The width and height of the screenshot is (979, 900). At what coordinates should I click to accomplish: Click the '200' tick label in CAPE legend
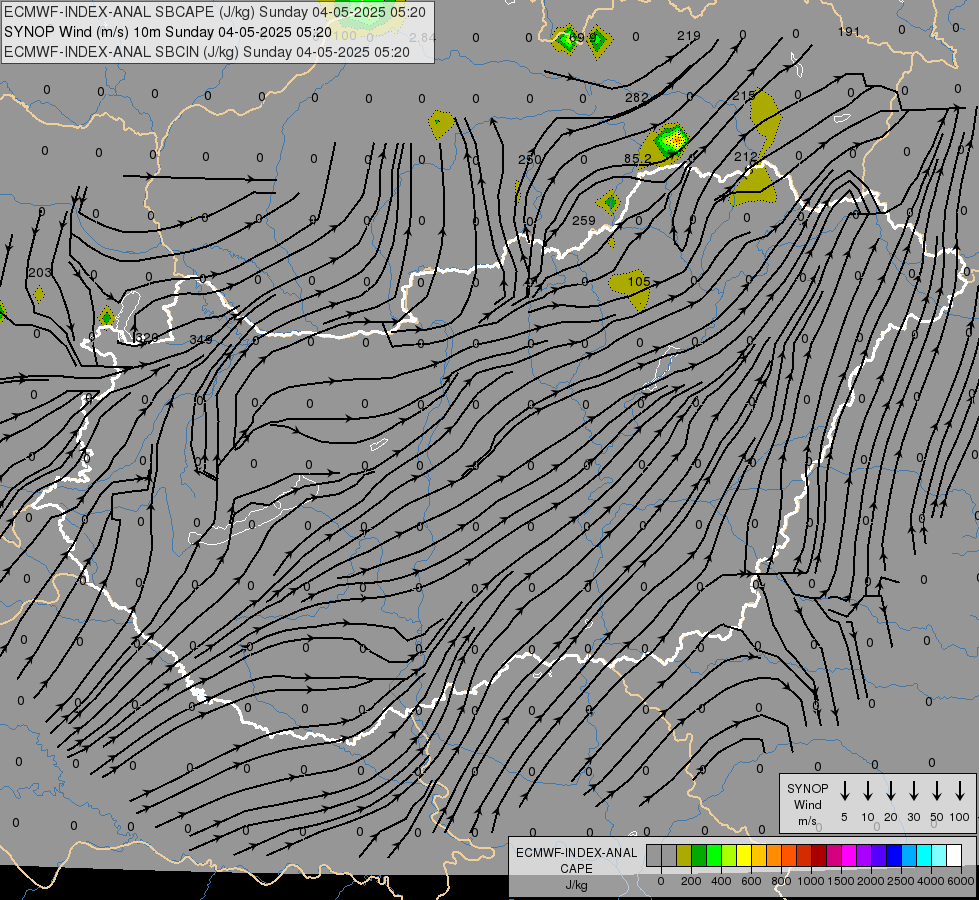click(x=691, y=881)
